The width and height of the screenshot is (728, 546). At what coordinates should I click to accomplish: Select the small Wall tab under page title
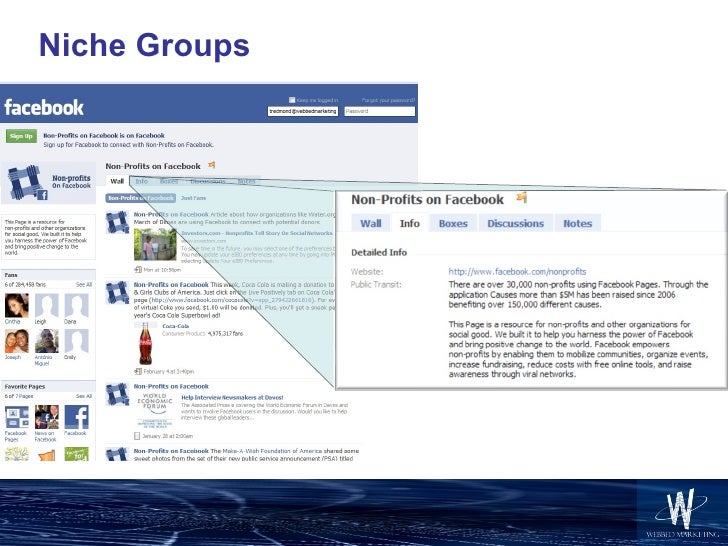117,181
